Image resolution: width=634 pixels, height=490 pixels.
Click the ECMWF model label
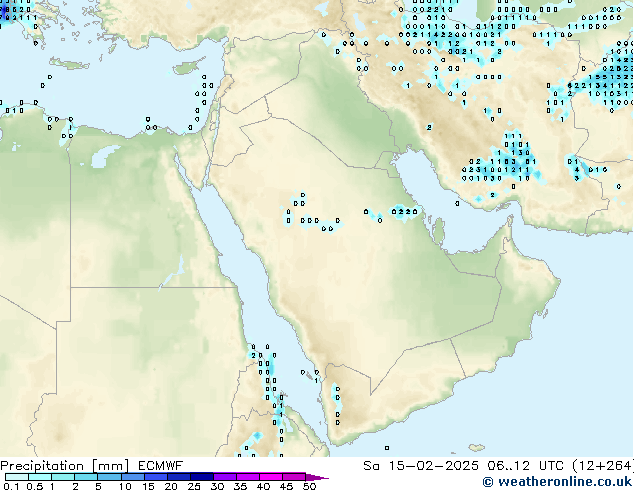160,466
